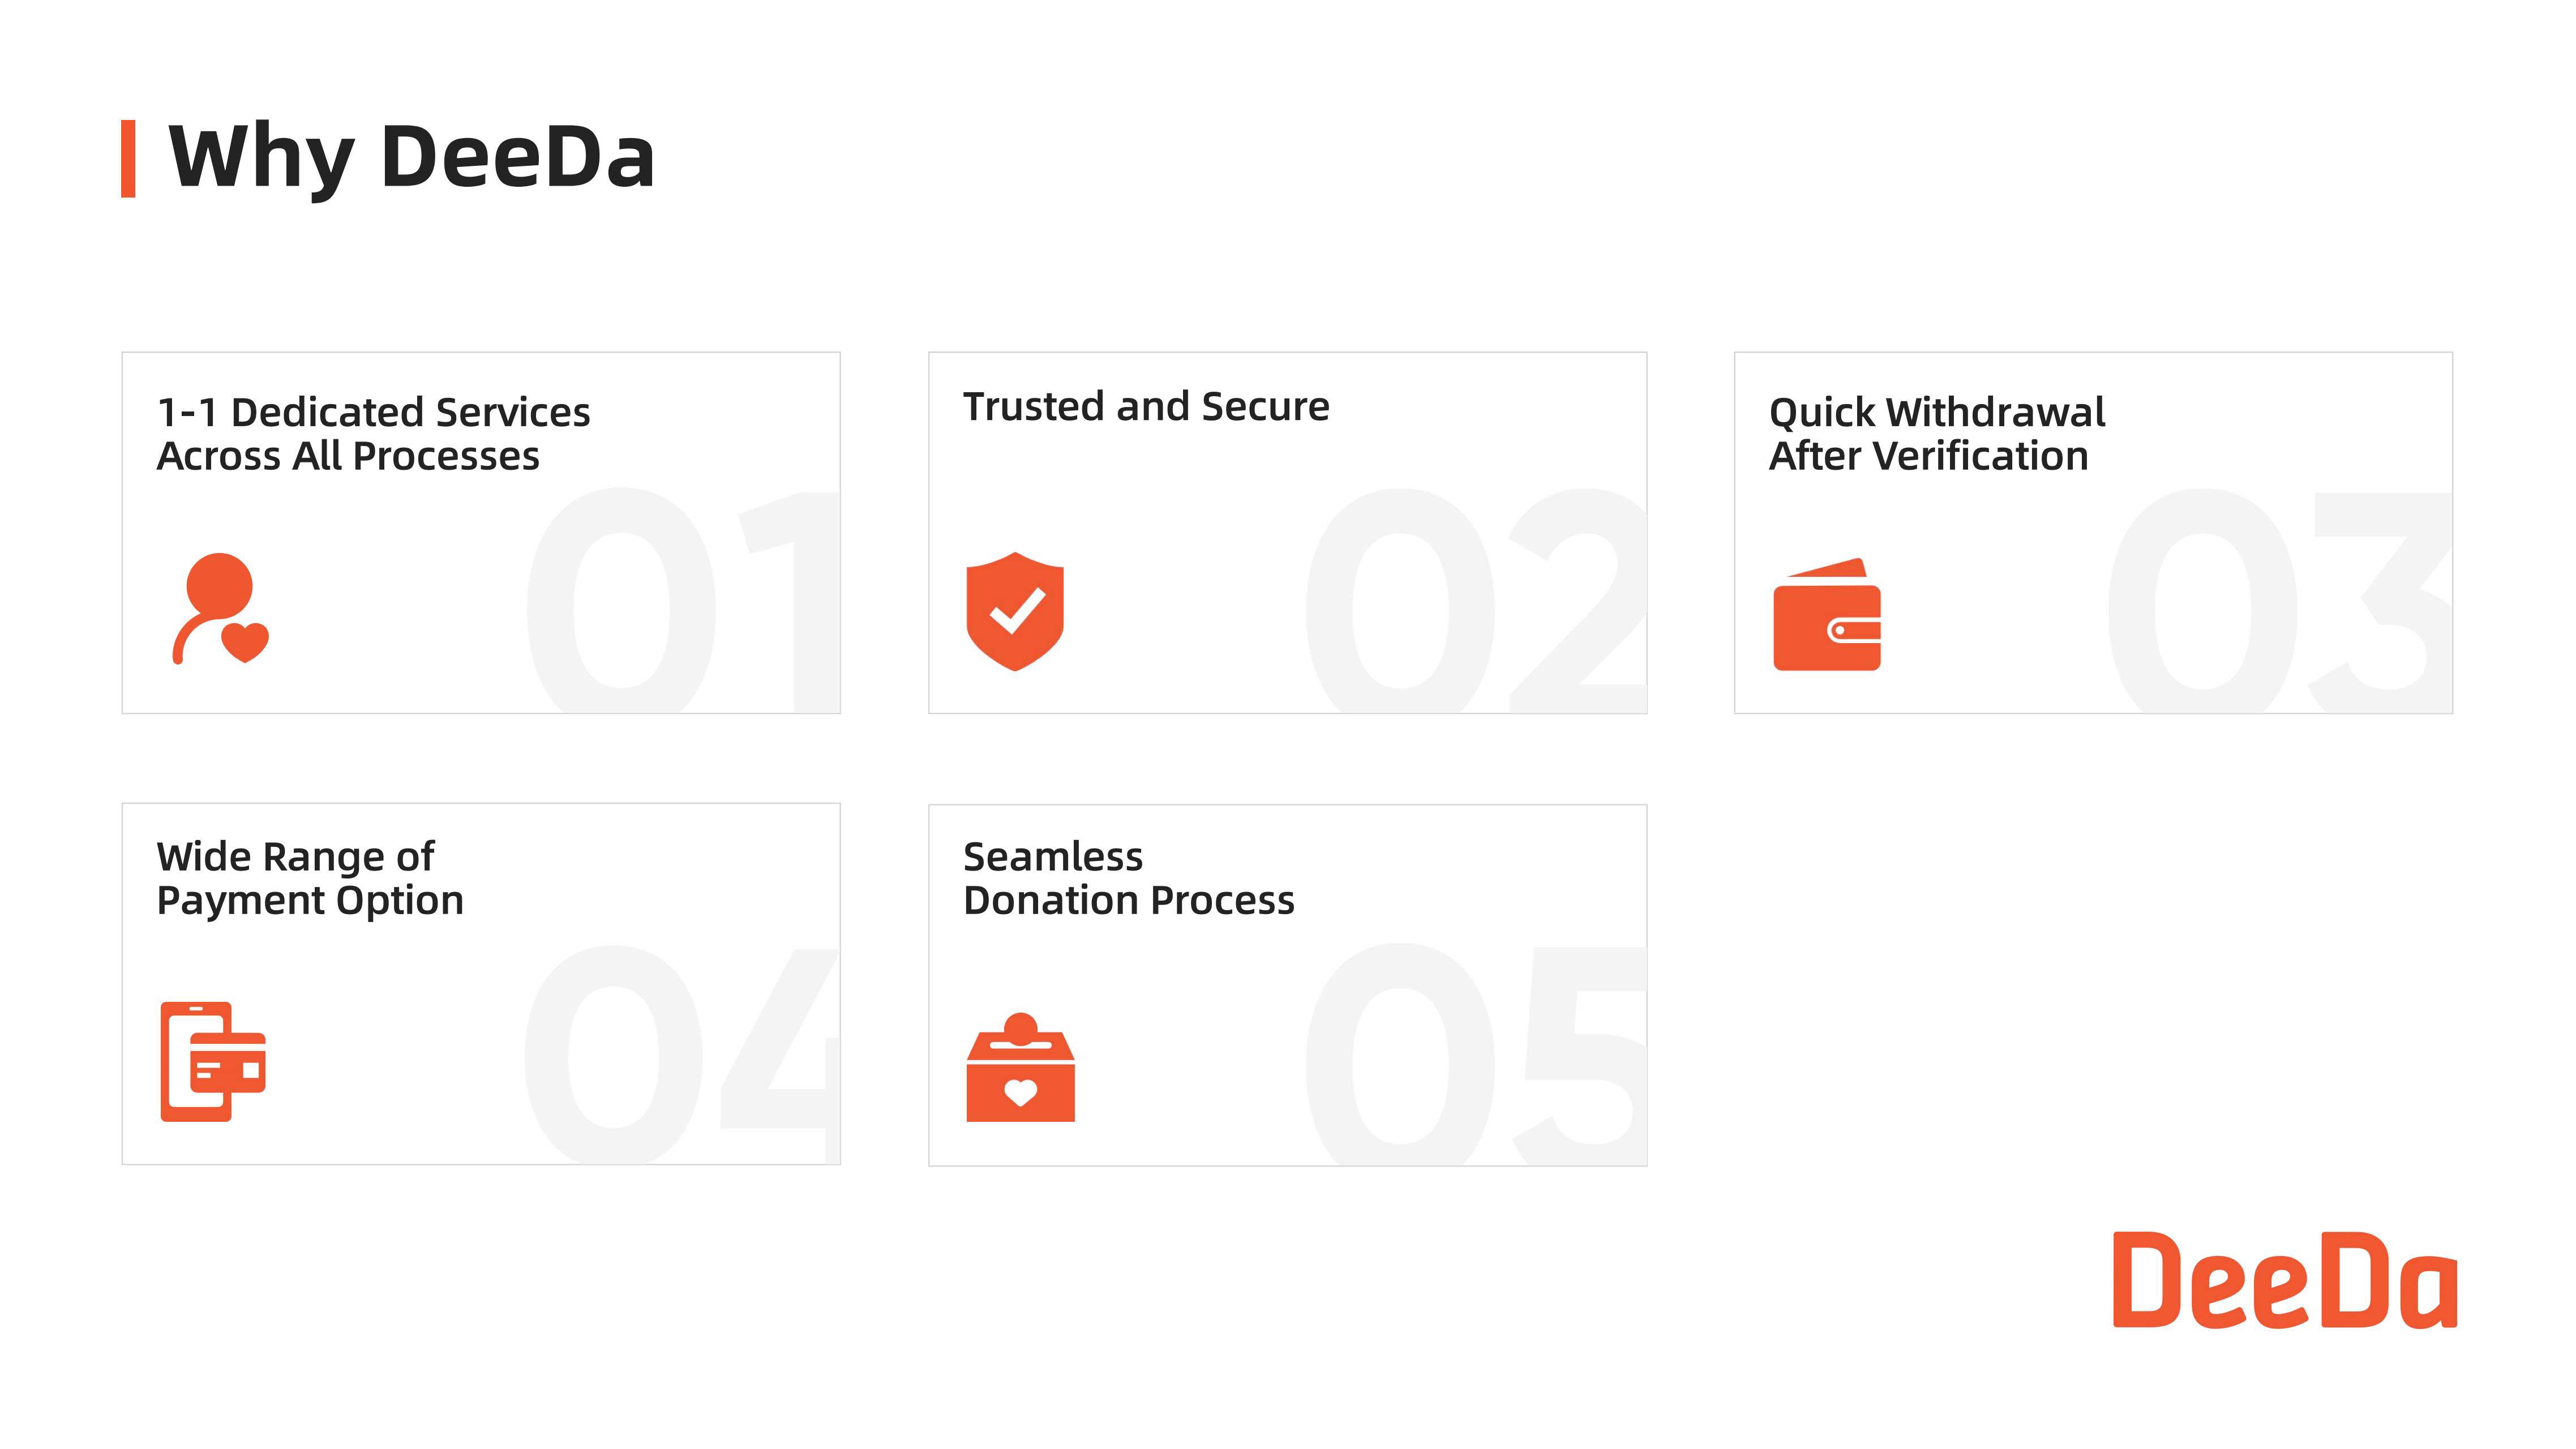
Task: Select '1-1 Dedicated Services' card title
Action: pos(374,412)
